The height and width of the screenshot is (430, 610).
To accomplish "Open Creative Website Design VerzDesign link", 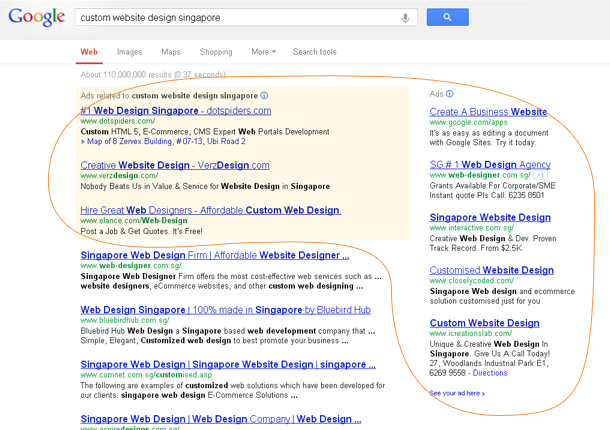I will tap(174, 165).
